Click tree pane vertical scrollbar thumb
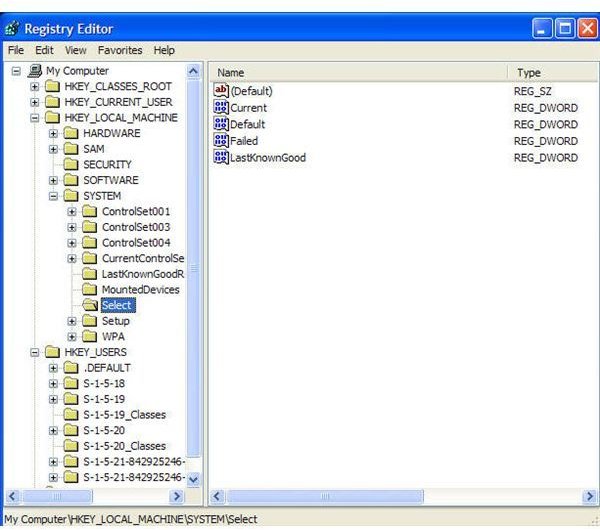The width and height of the screenshot is (600, 530). 194,268
